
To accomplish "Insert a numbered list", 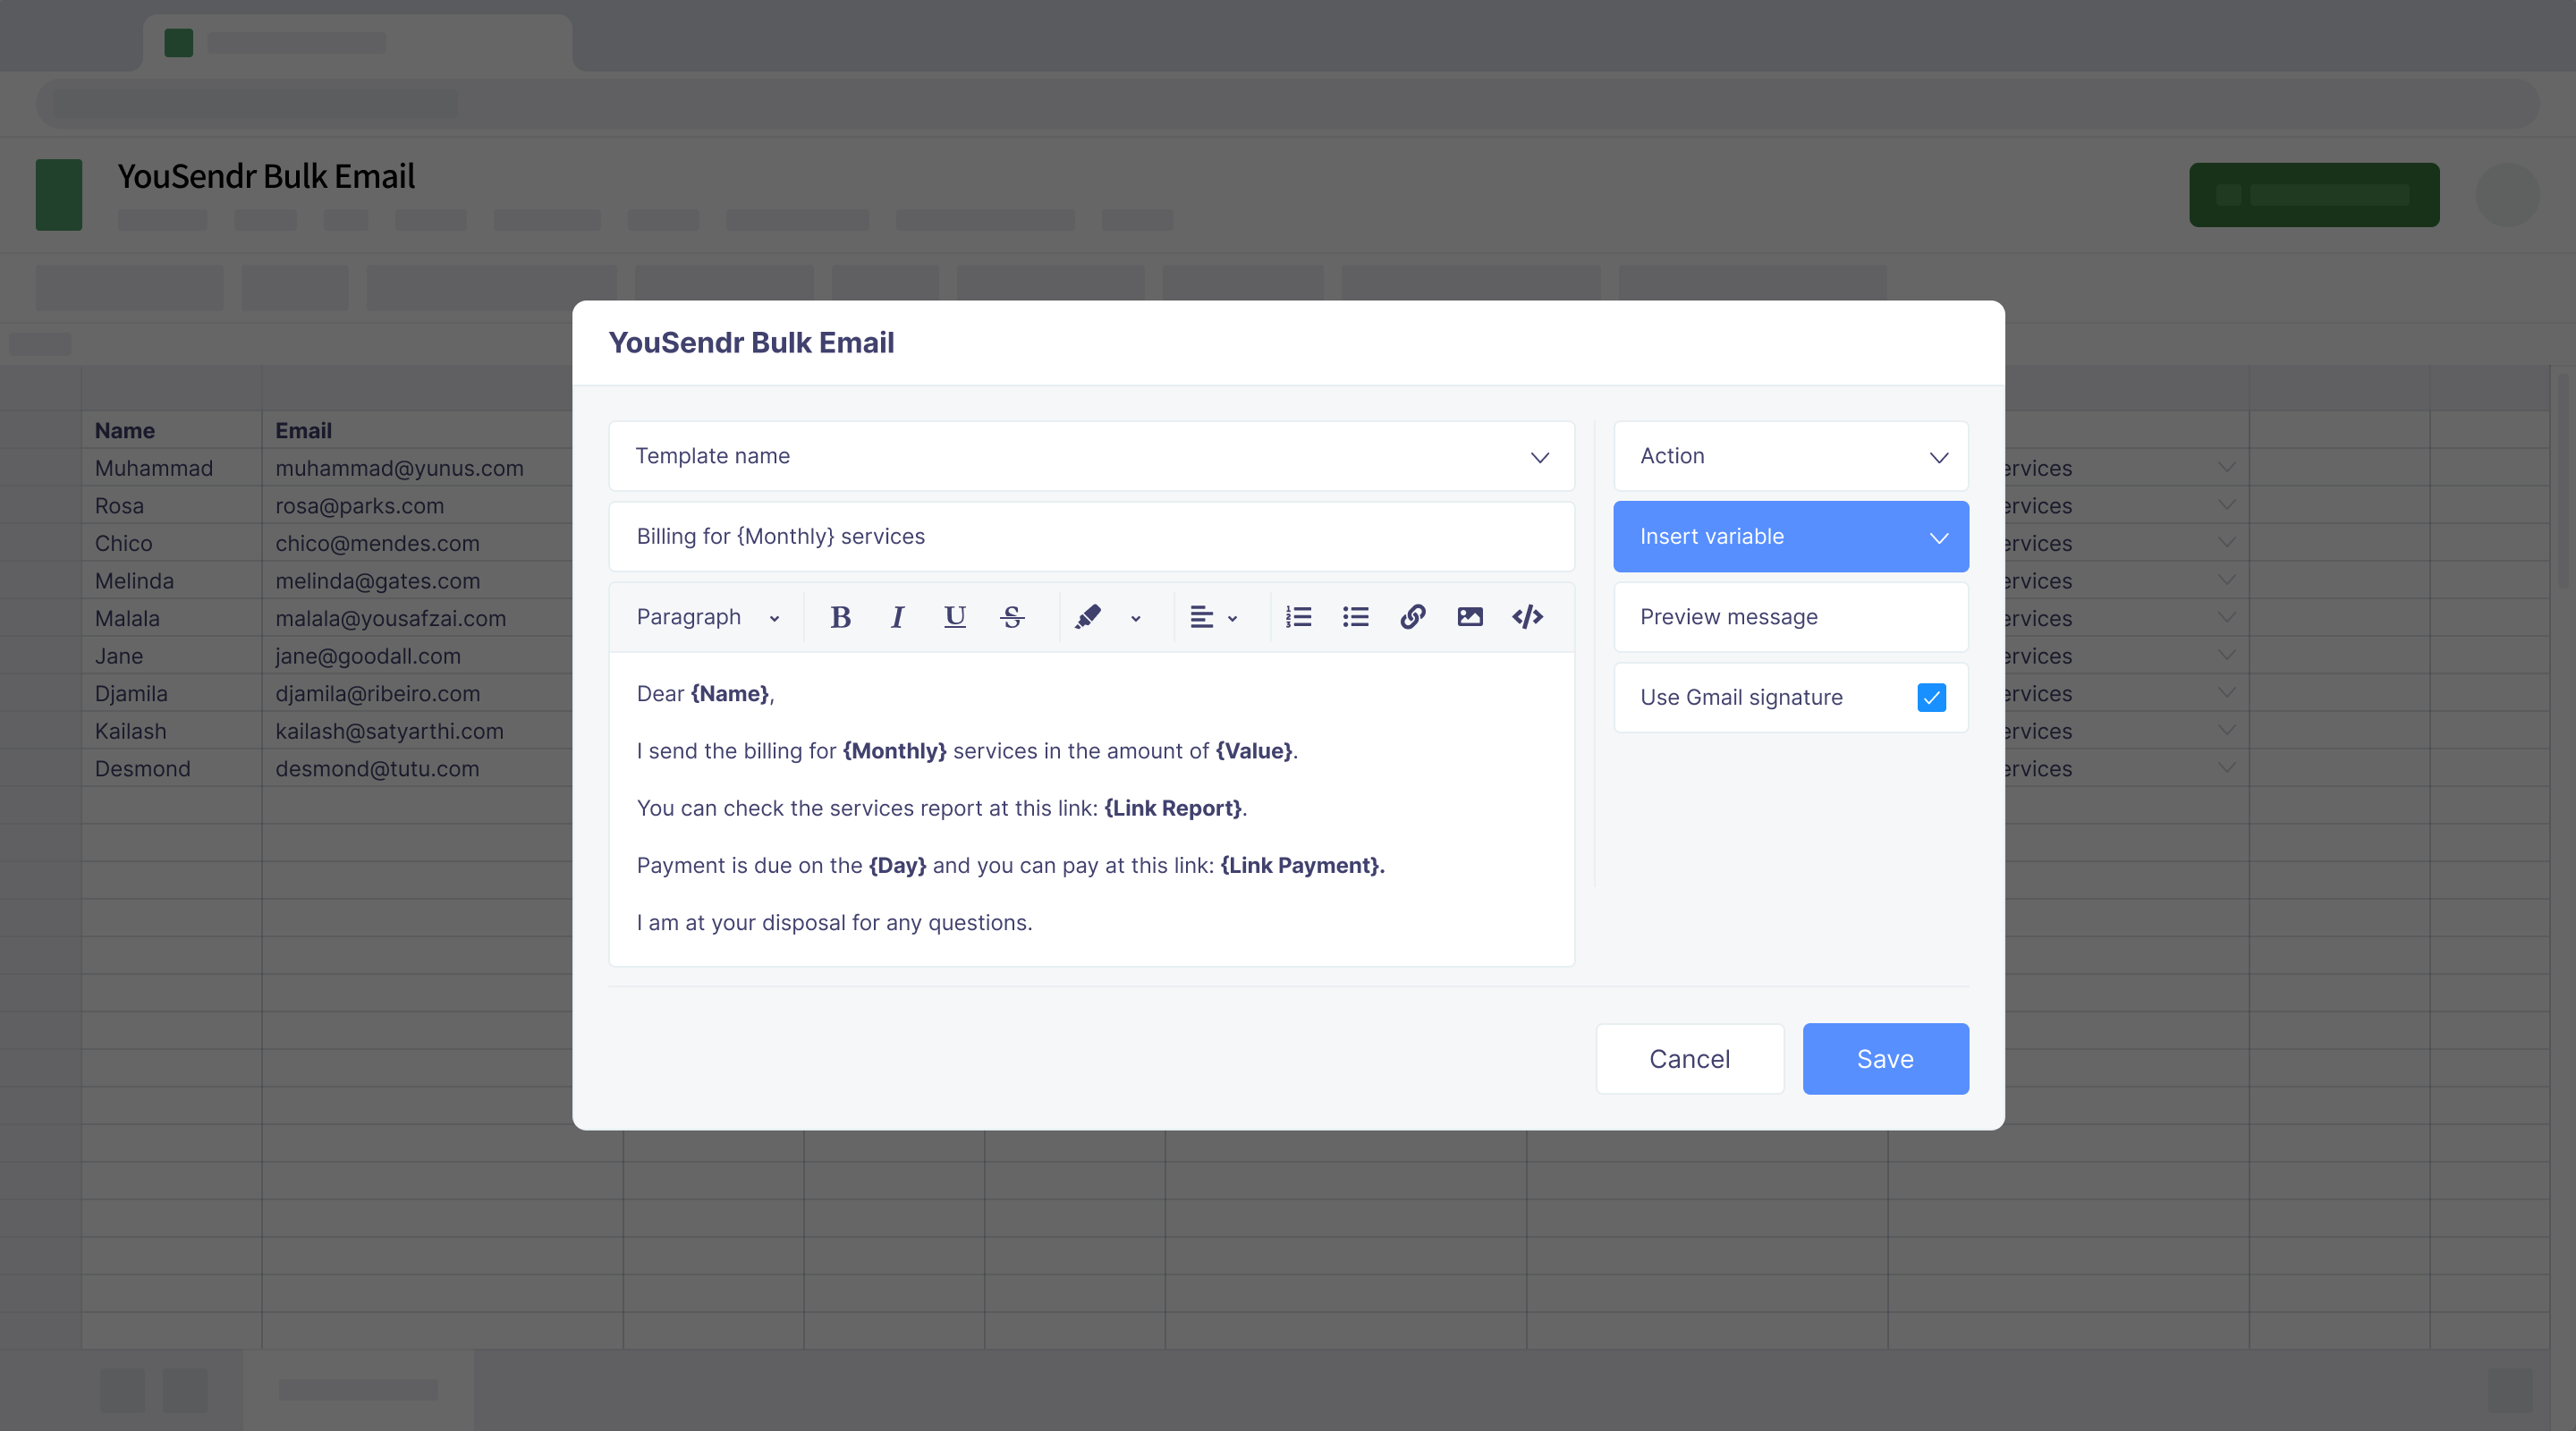I will 1298,617.
